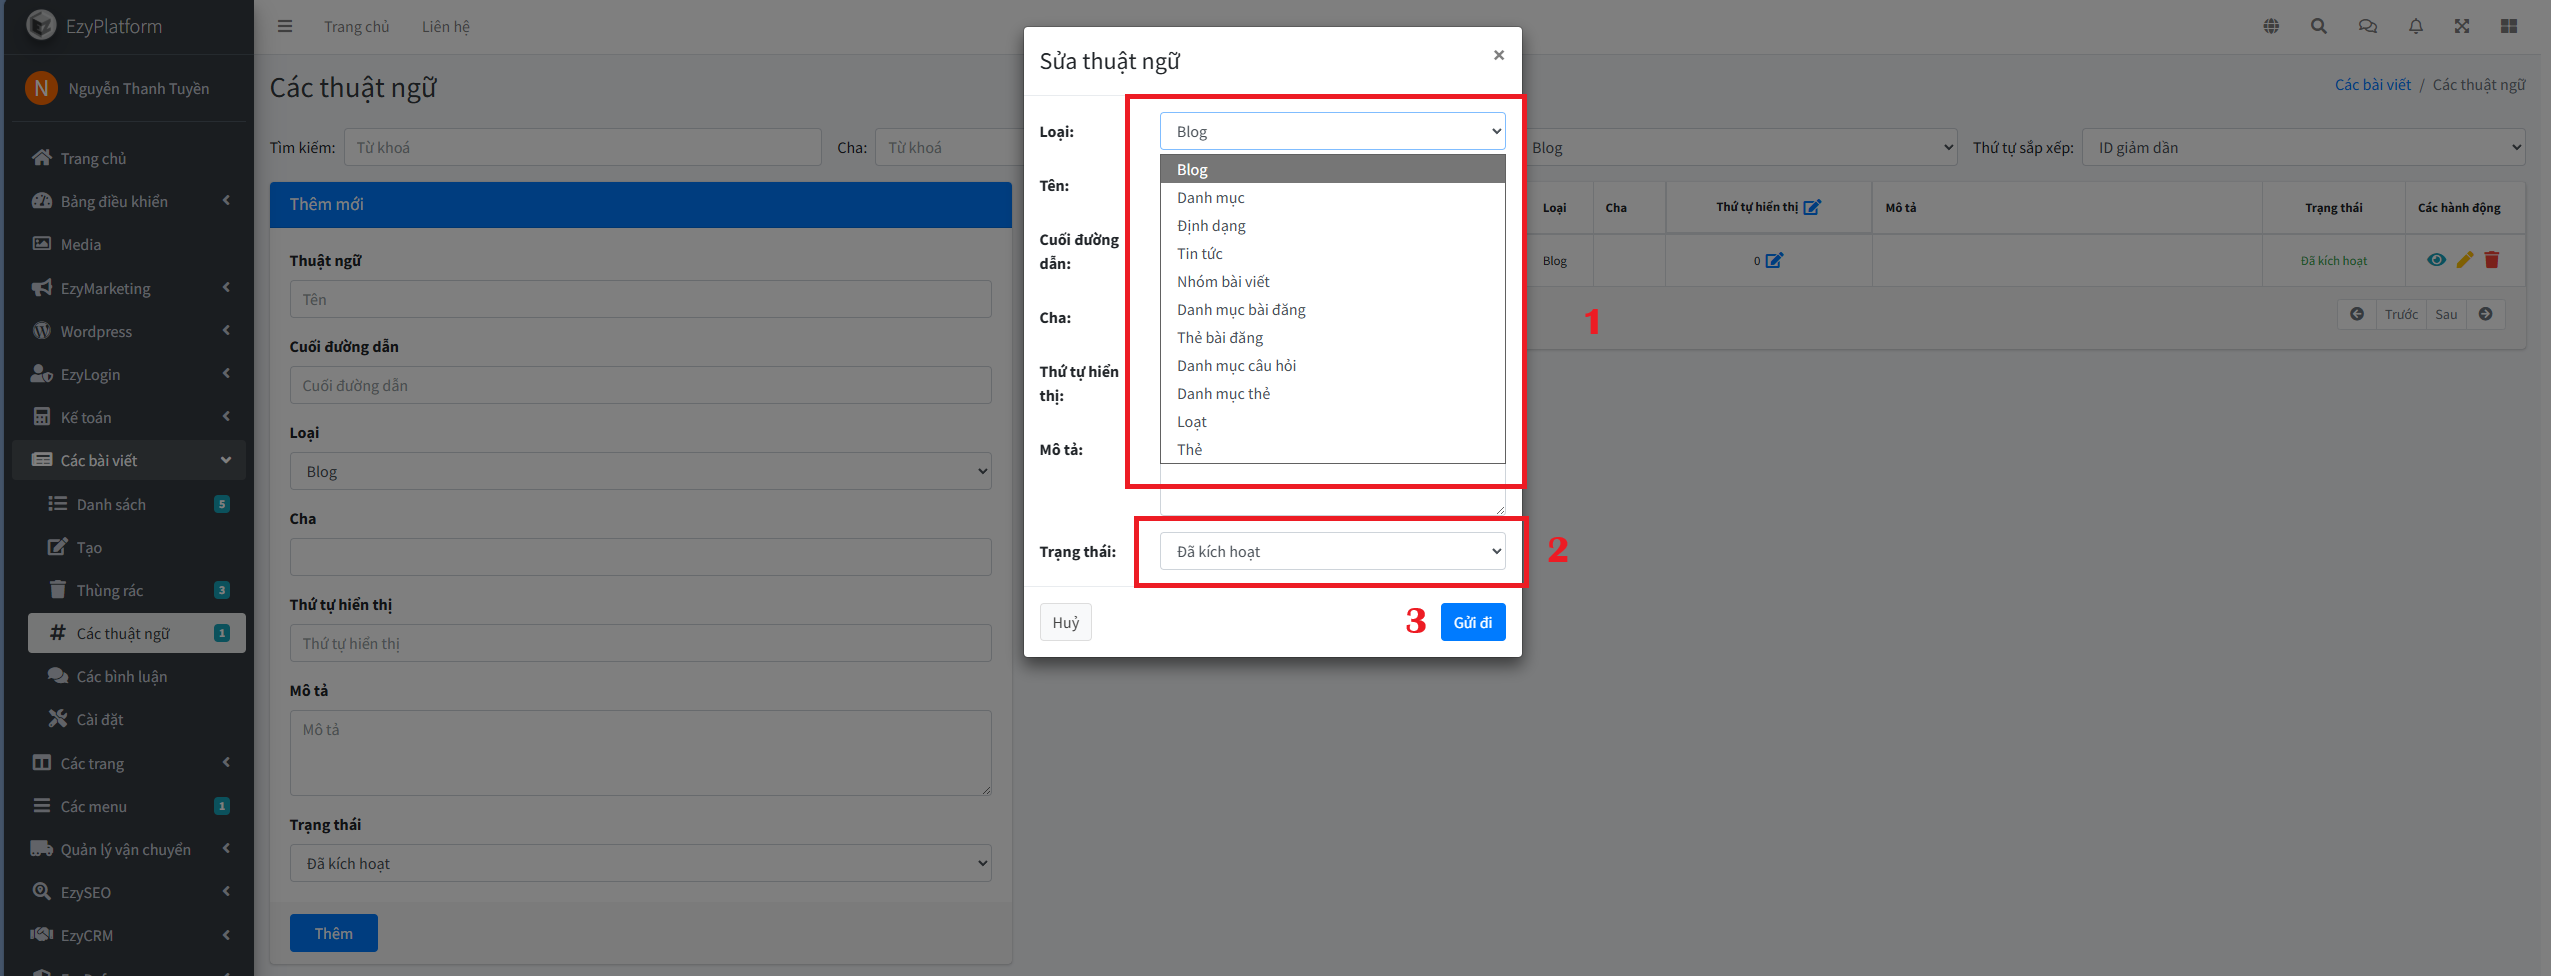The height and width of the screenshot is (976, 2551).
Task: Open the chat messages icon in top bar
Action: pos(2367,26)
